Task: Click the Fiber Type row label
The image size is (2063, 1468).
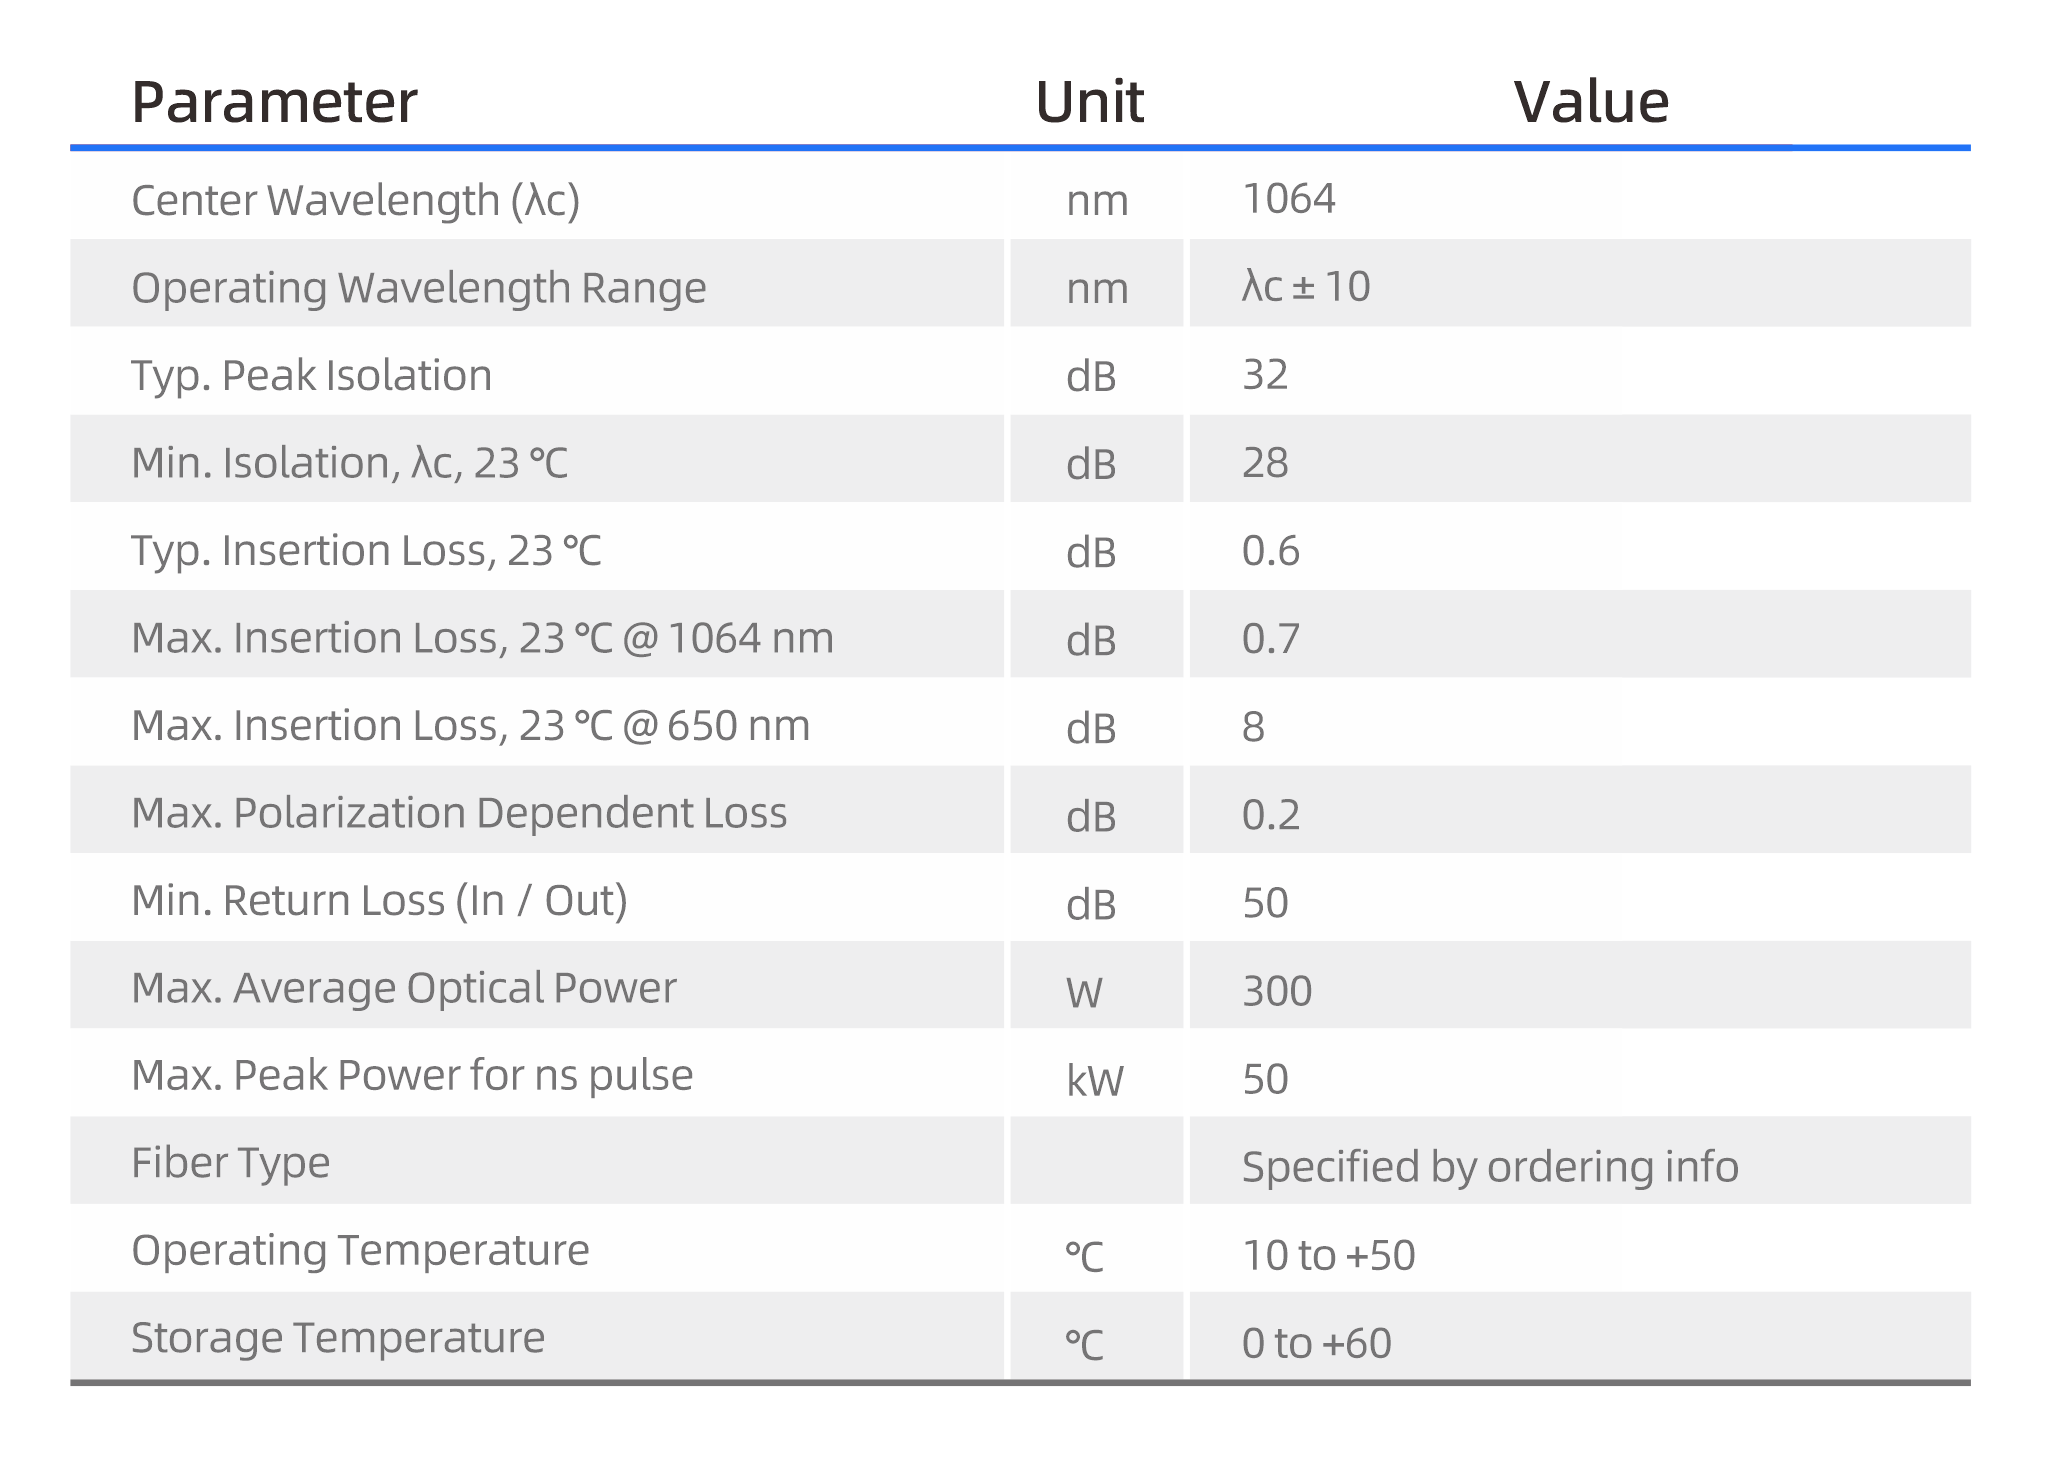Action: pos(230,1163)
